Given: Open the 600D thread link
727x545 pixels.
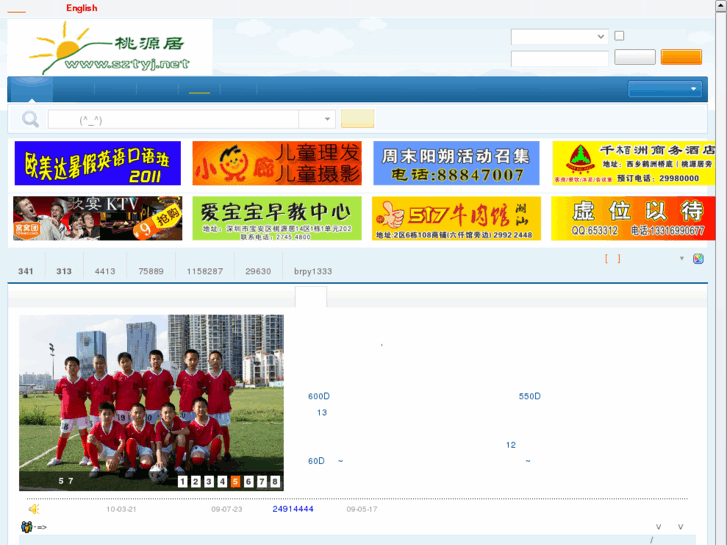Looking at the screenshot, I should [319, 396].
